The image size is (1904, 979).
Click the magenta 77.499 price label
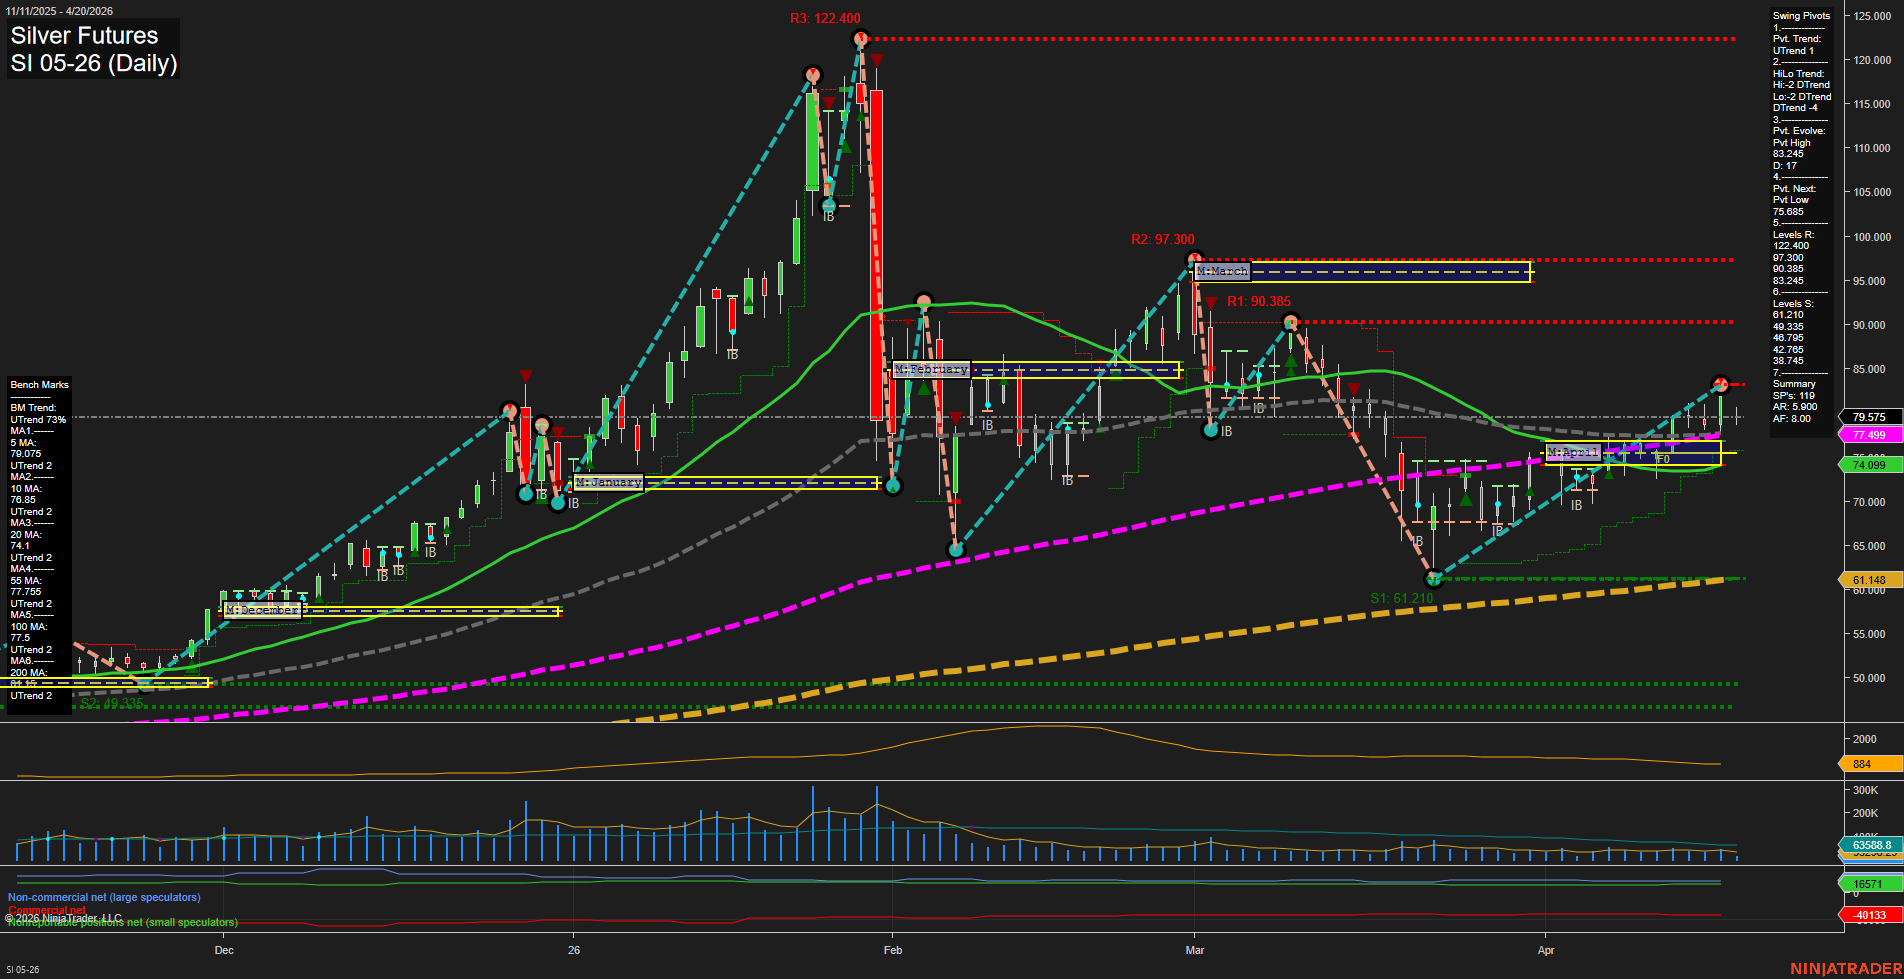1869,435
